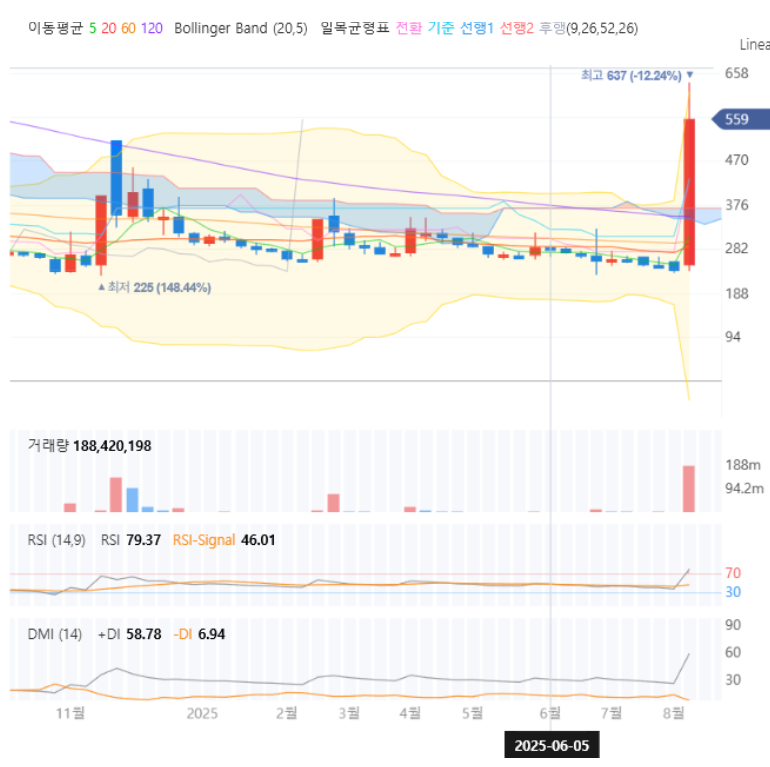Click the 이동평균 legend label

click(55, 28)
